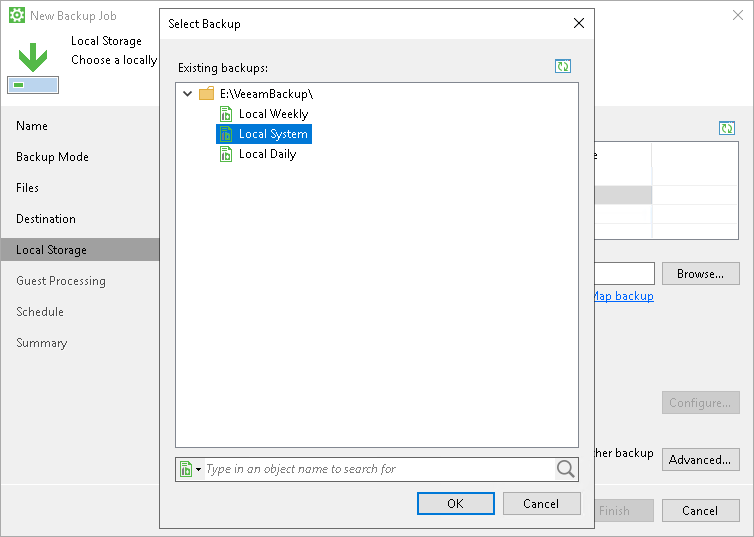Cancel the Select Backup dialog

coord(541,503)
